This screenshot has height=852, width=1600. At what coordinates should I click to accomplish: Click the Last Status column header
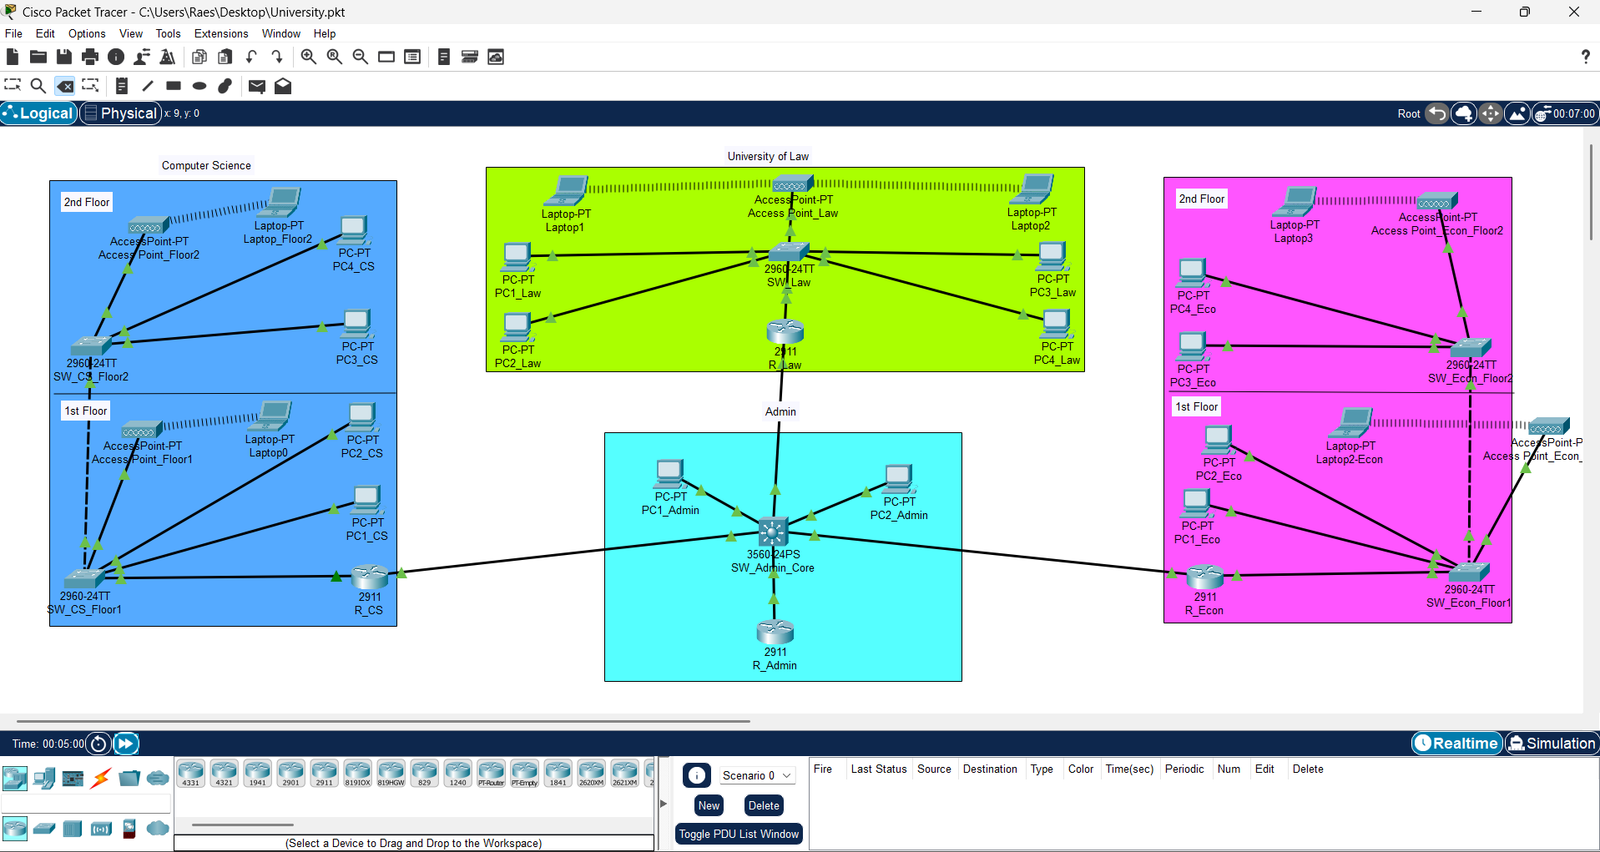[x=878, y=769]
